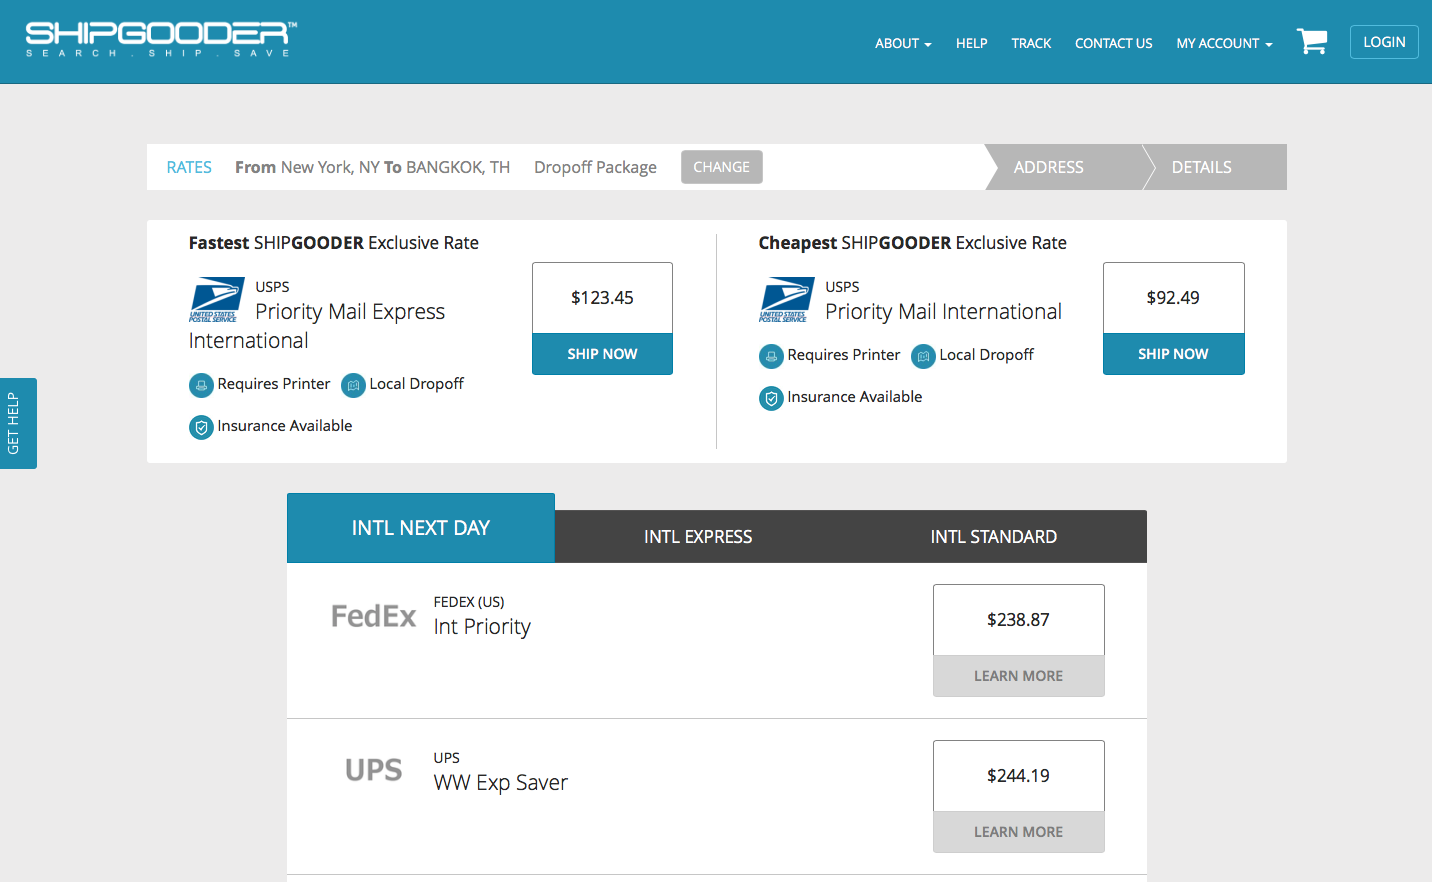The height and width of the screenshot is (882, 1432).
Task: Open the GET HELP side panel
Action: click(18, 423)
